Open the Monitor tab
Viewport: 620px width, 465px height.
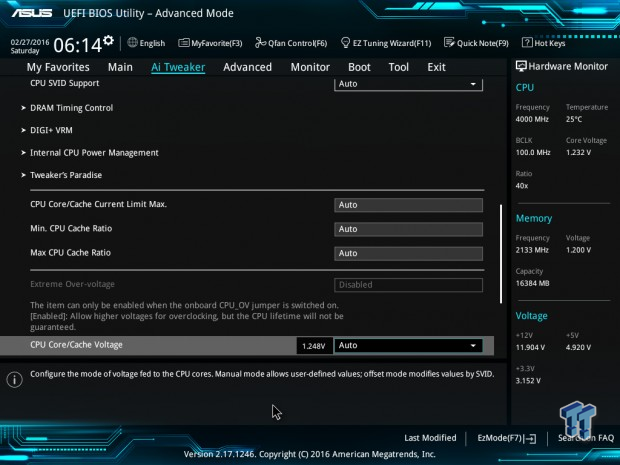(310, 67)
